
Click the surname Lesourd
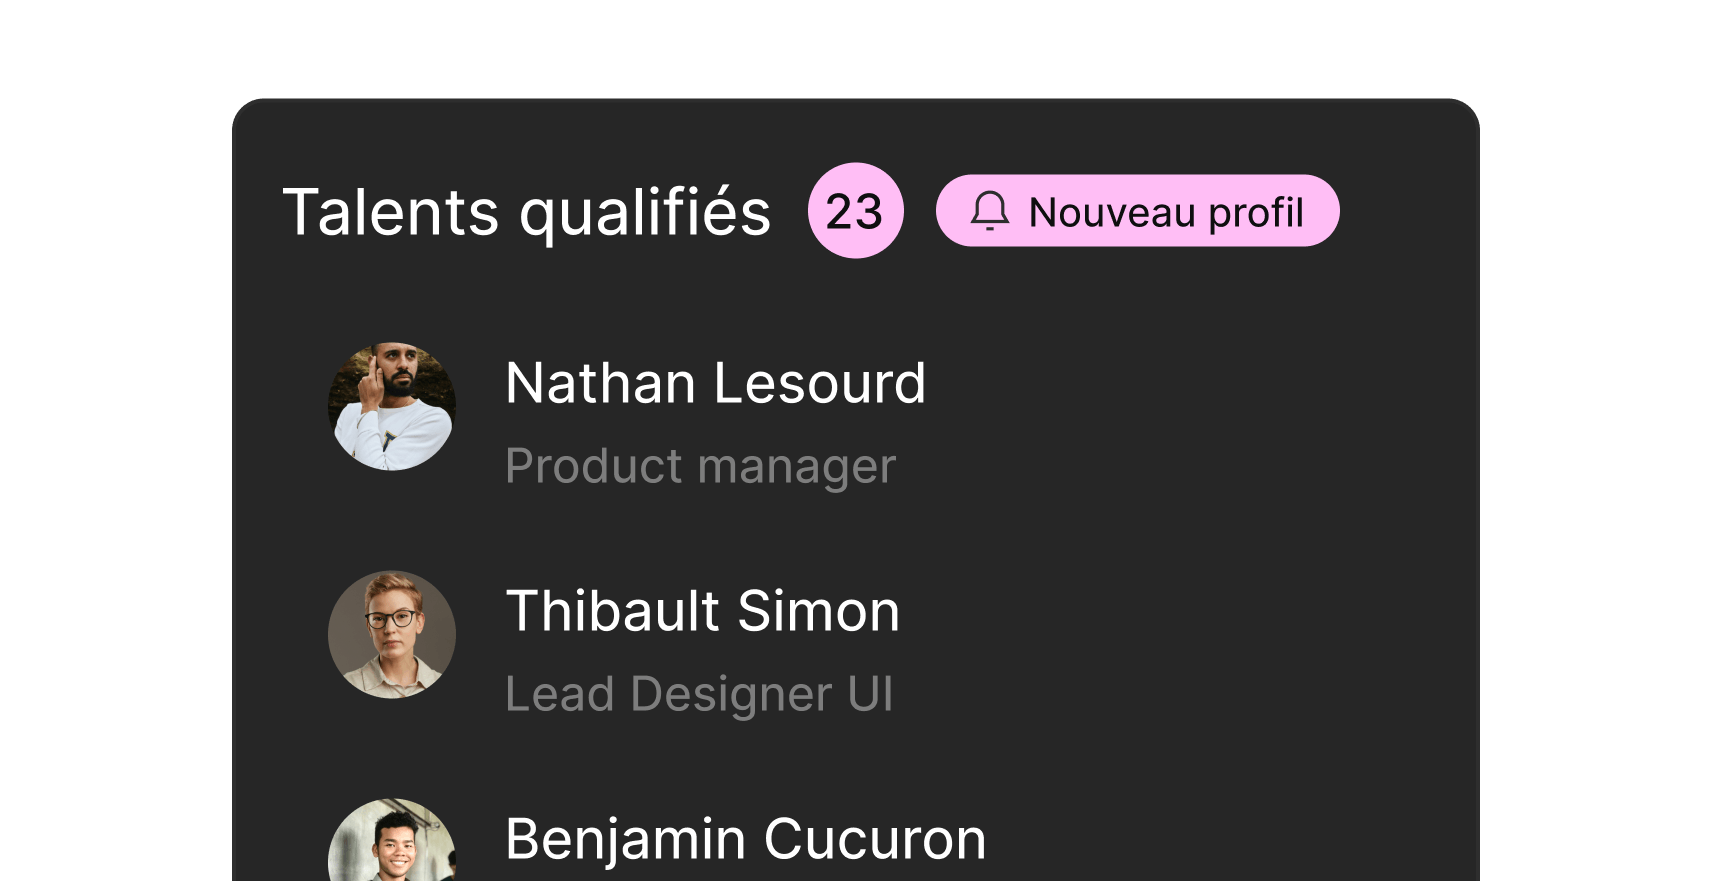(820, 383)
